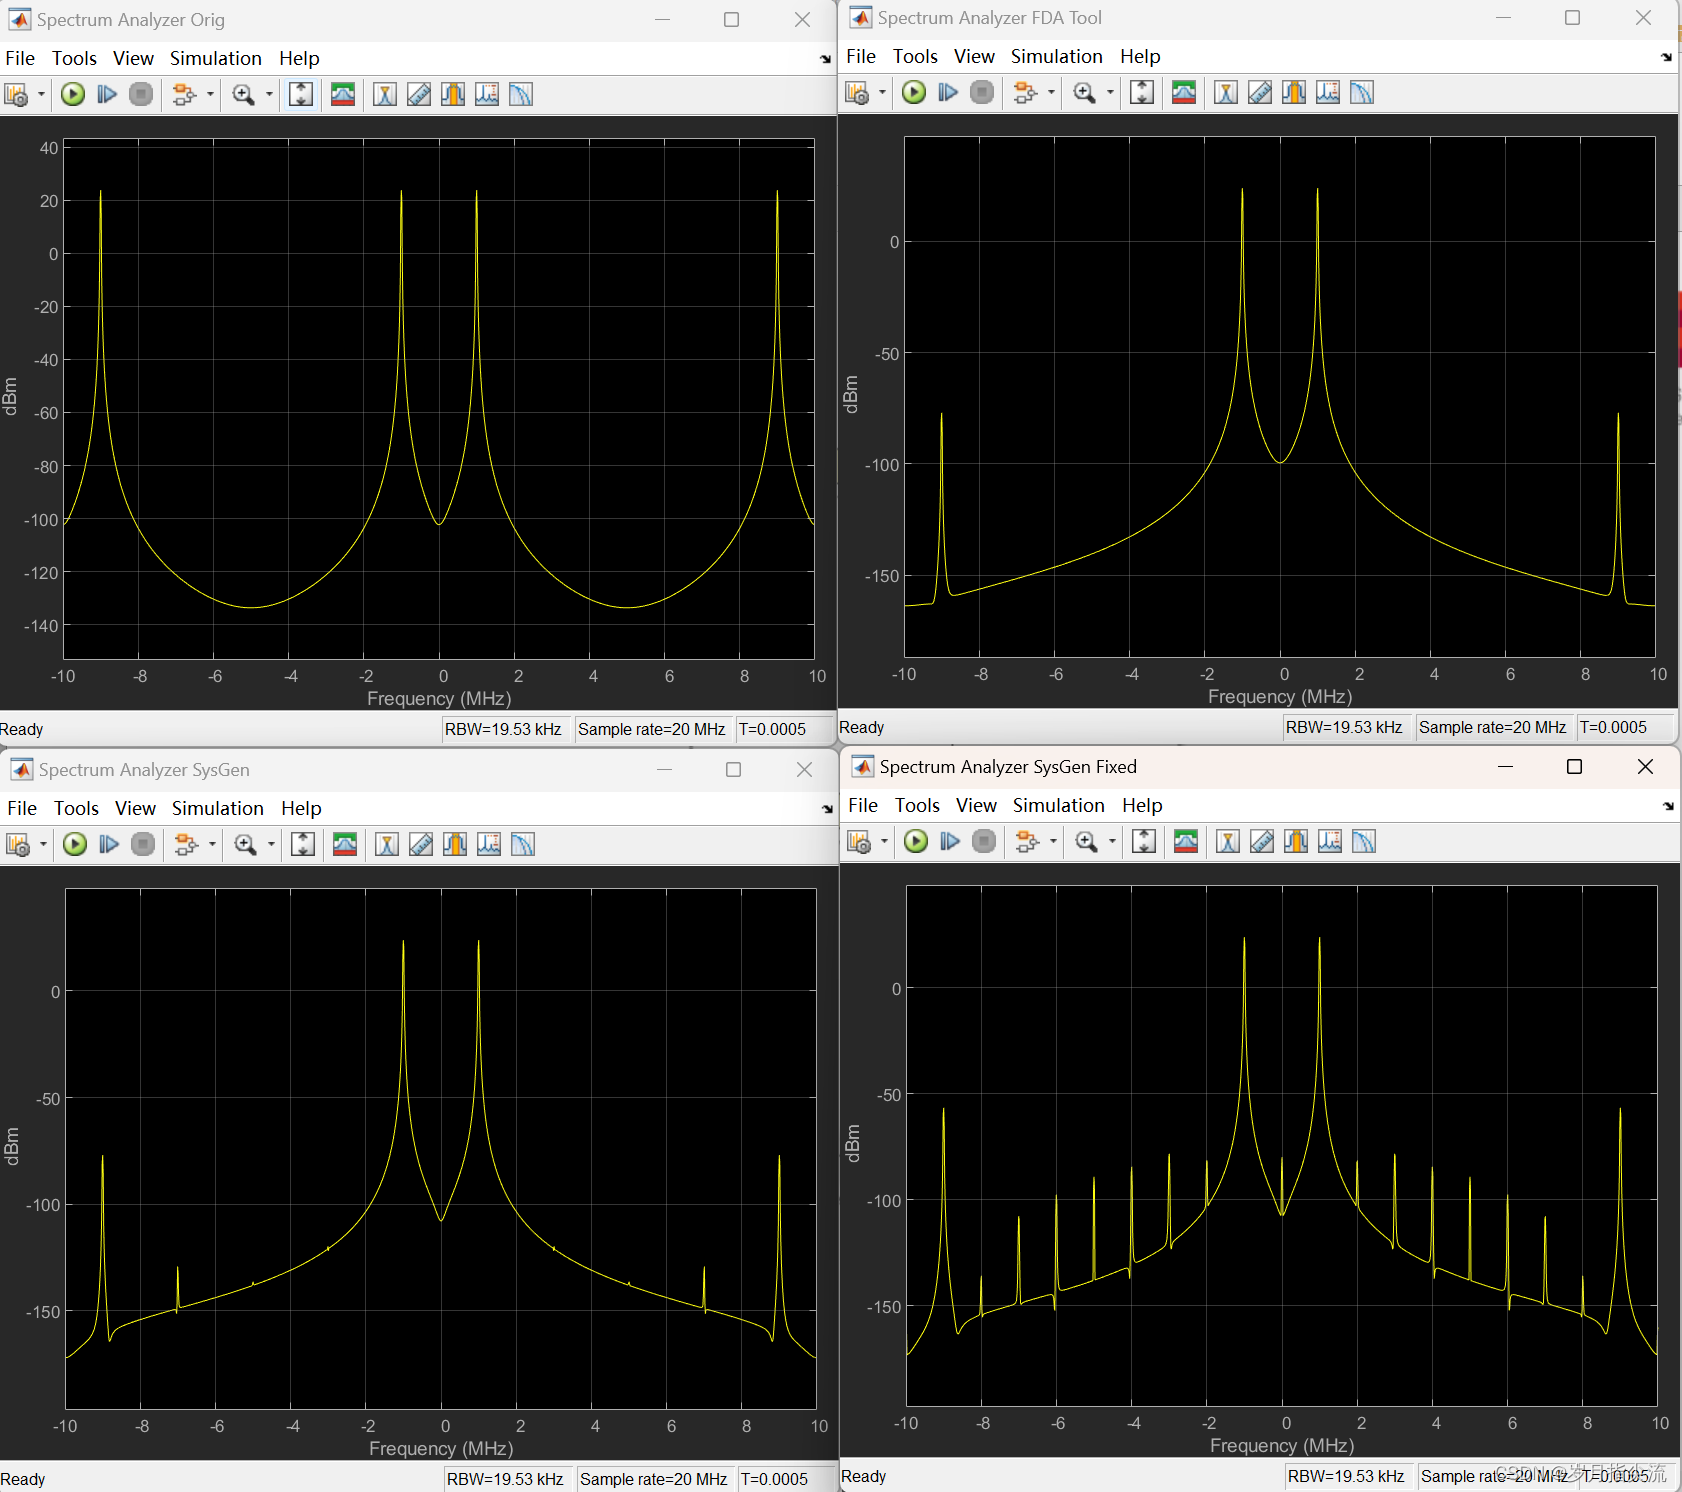
Task: Run simulation in FDA Tool window
Action: point(914,92)
